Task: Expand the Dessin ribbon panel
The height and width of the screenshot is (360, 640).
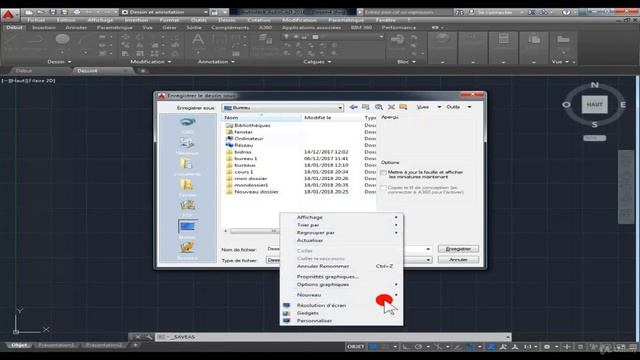Action: (59, 62)
